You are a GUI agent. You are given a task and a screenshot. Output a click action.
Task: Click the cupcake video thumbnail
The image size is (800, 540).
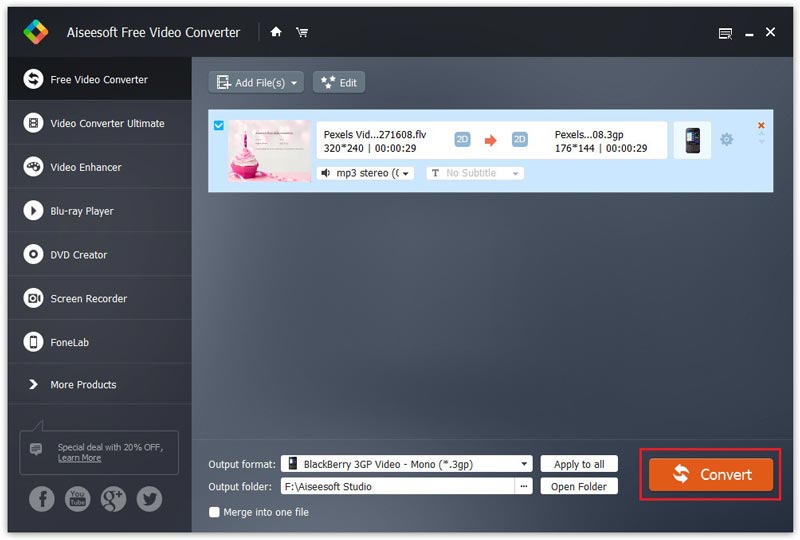[x=269, y=151]
